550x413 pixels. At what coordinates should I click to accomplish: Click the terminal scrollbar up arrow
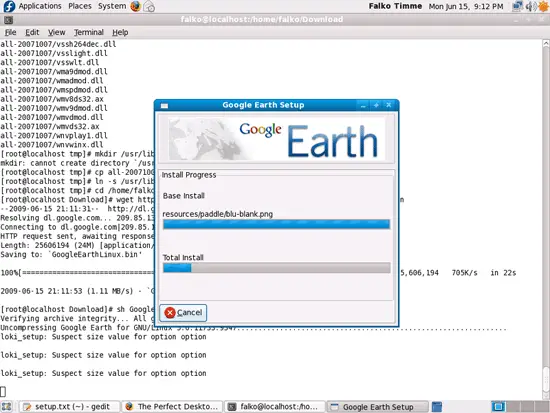[x=546, y=44]
